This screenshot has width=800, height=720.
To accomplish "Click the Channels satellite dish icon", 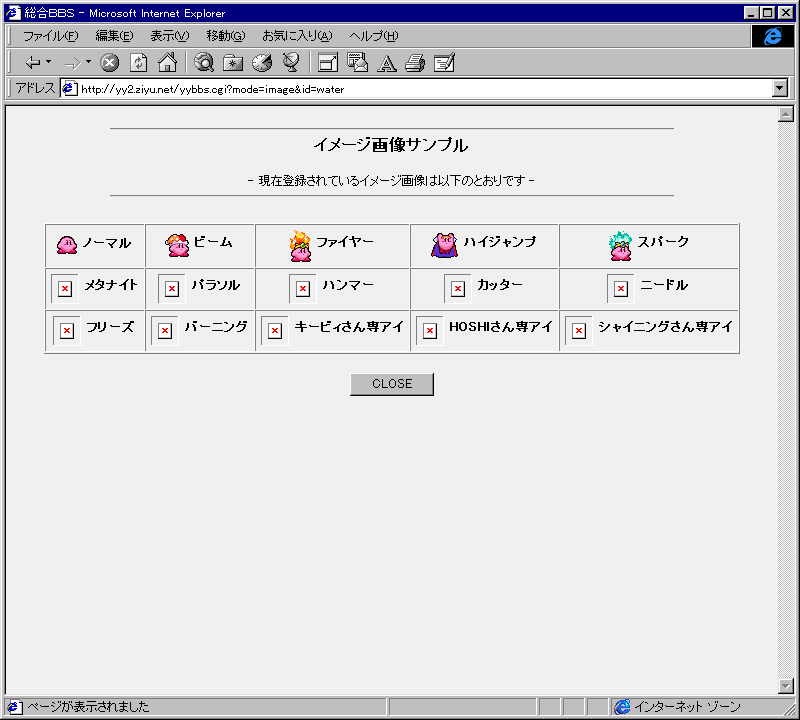I will click(x=291, y=62).
